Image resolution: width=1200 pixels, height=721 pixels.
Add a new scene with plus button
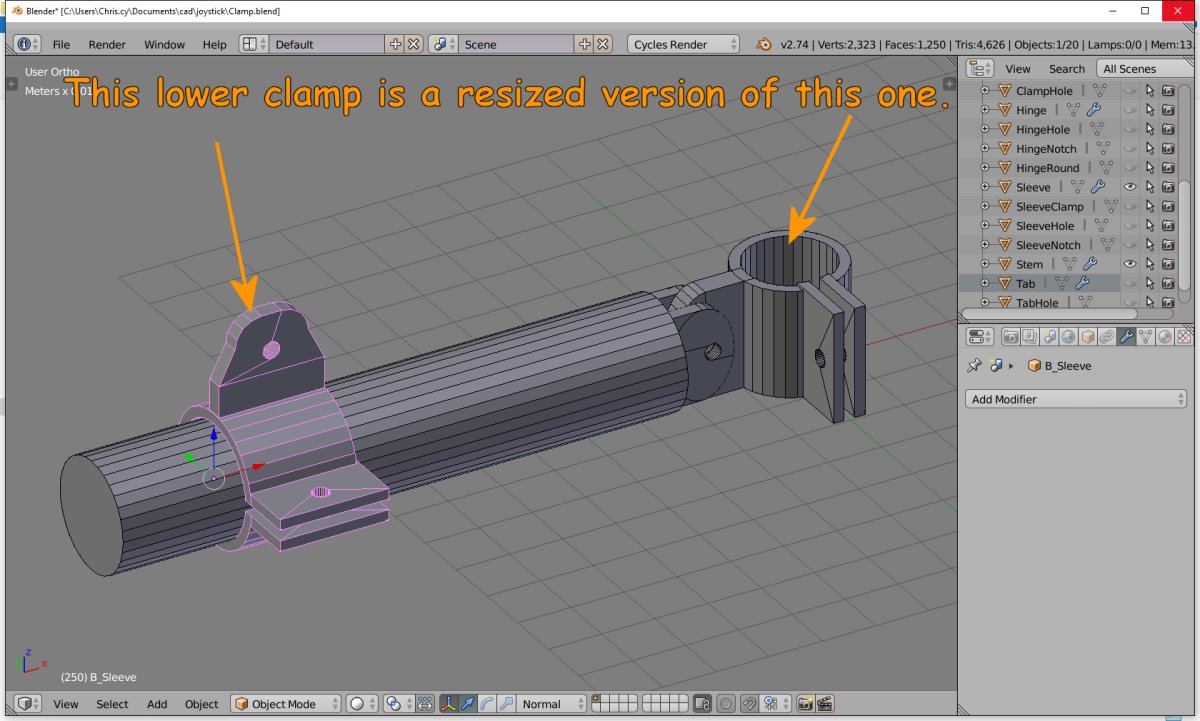583,44
